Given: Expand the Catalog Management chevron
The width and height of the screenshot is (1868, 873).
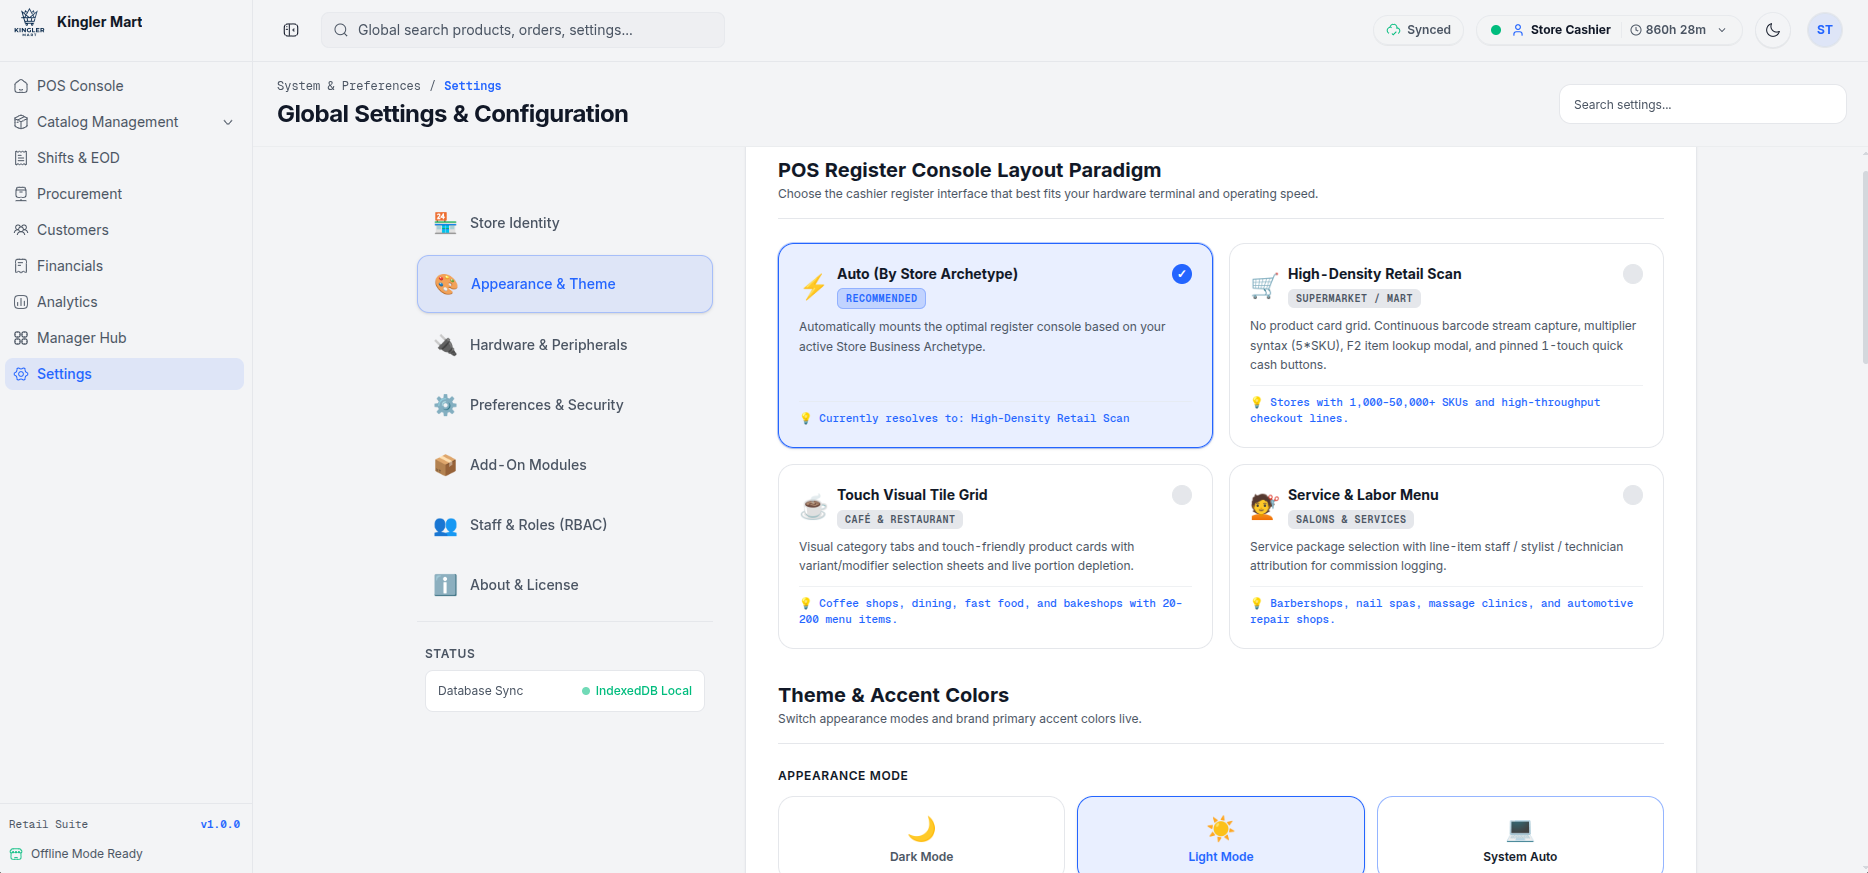Looking at the screenshot, I should click(228, 122).
